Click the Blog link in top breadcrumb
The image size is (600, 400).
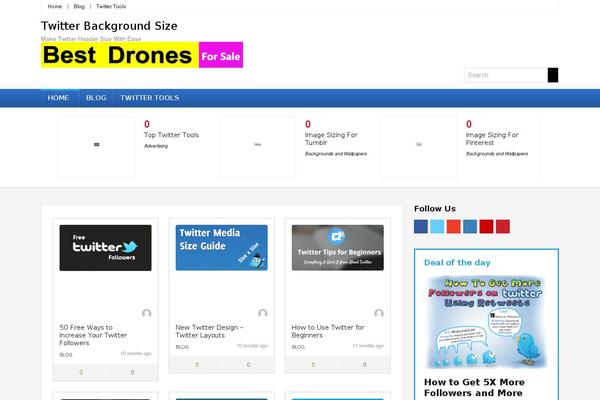pos(79,7)
